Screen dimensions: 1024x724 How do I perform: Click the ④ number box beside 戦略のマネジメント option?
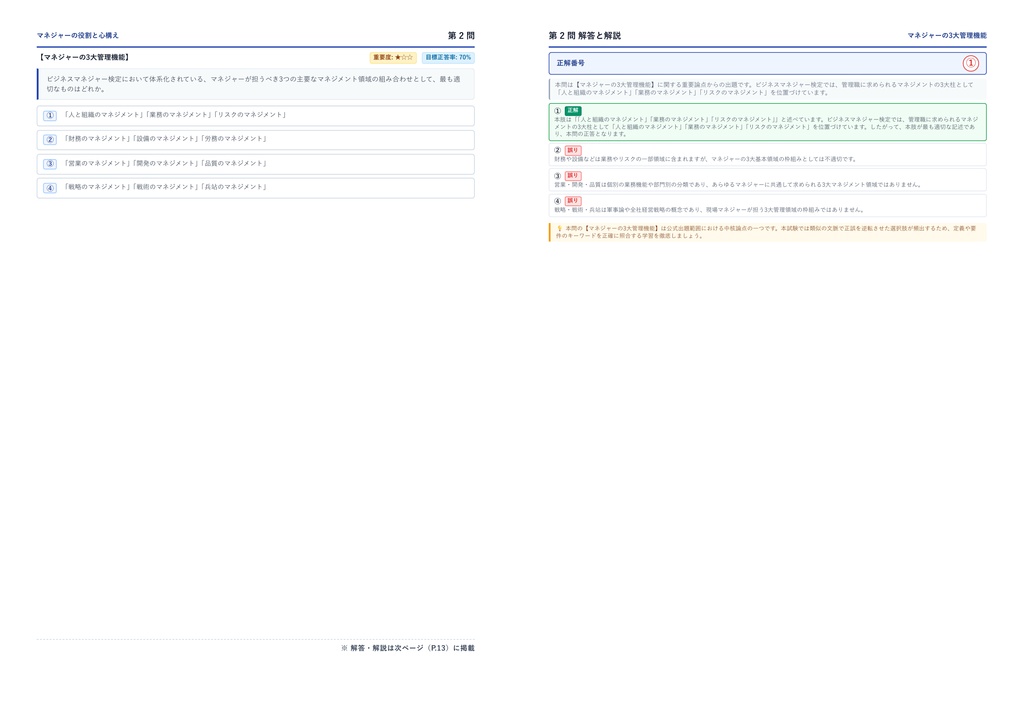coord(50,188)
